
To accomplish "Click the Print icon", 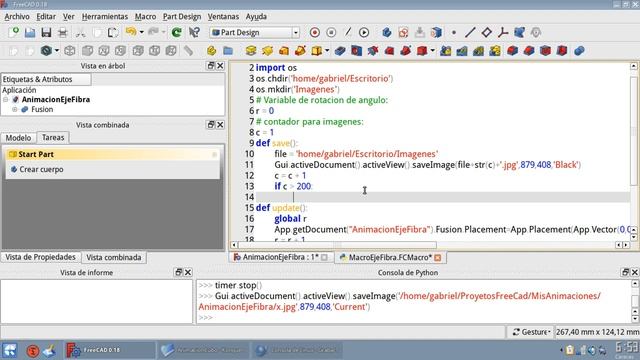I will coord(62,32).
